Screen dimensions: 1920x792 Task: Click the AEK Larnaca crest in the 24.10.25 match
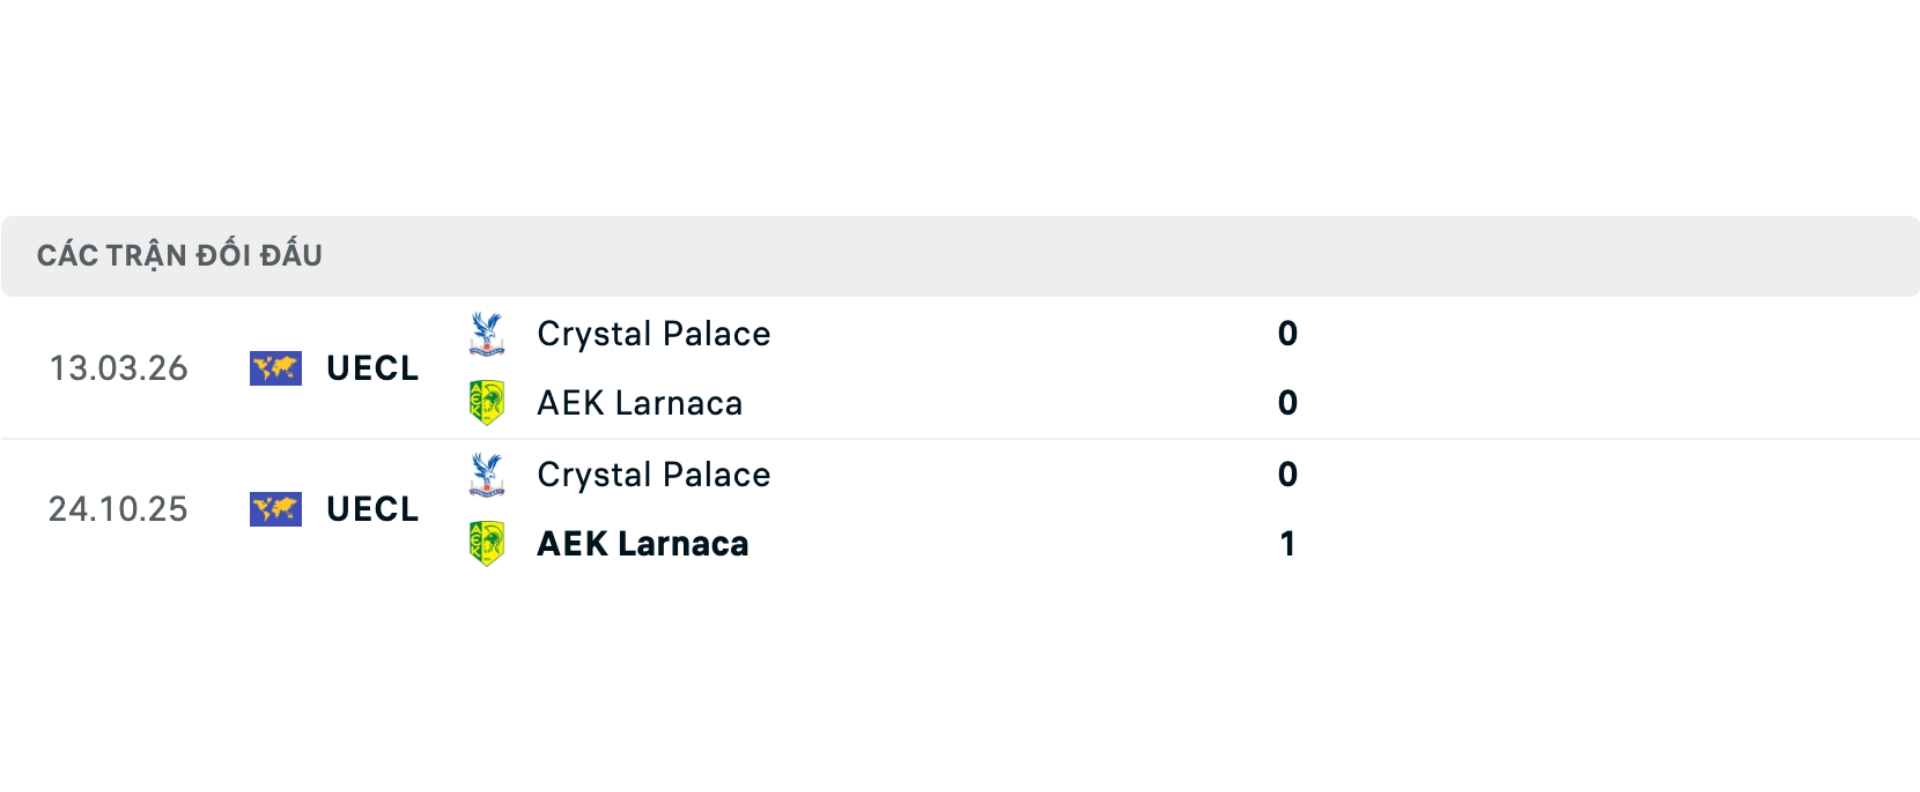click(487, 544)
